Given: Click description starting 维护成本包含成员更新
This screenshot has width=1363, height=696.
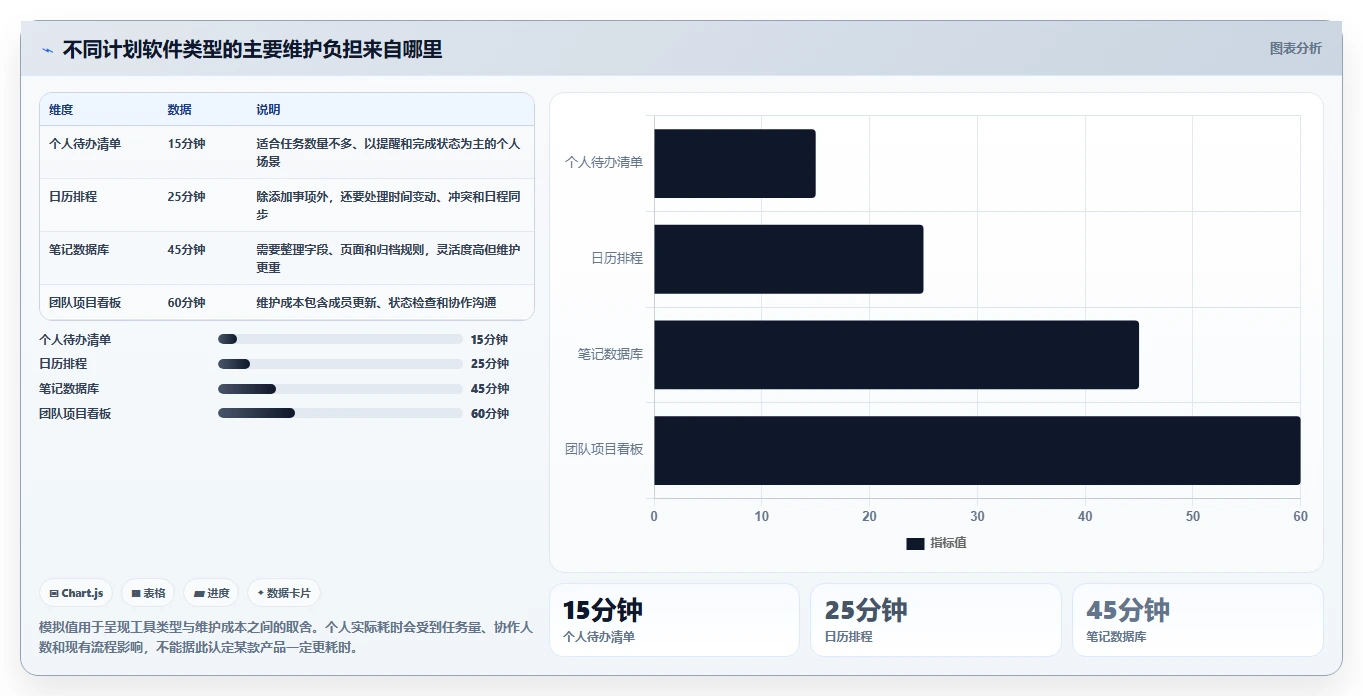Looking at the screenshot, I should click(x=376, y=303).
